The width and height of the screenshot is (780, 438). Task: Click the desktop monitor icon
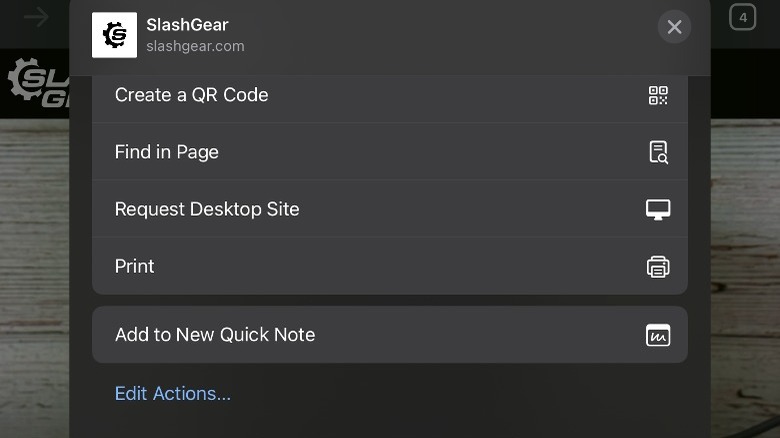pyautogui.click(x=657, y=210)
